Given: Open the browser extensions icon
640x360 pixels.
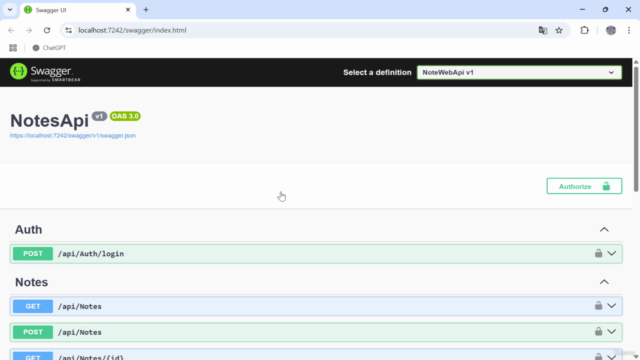Looking at the screenshot, I should click(x=584, y=30).
